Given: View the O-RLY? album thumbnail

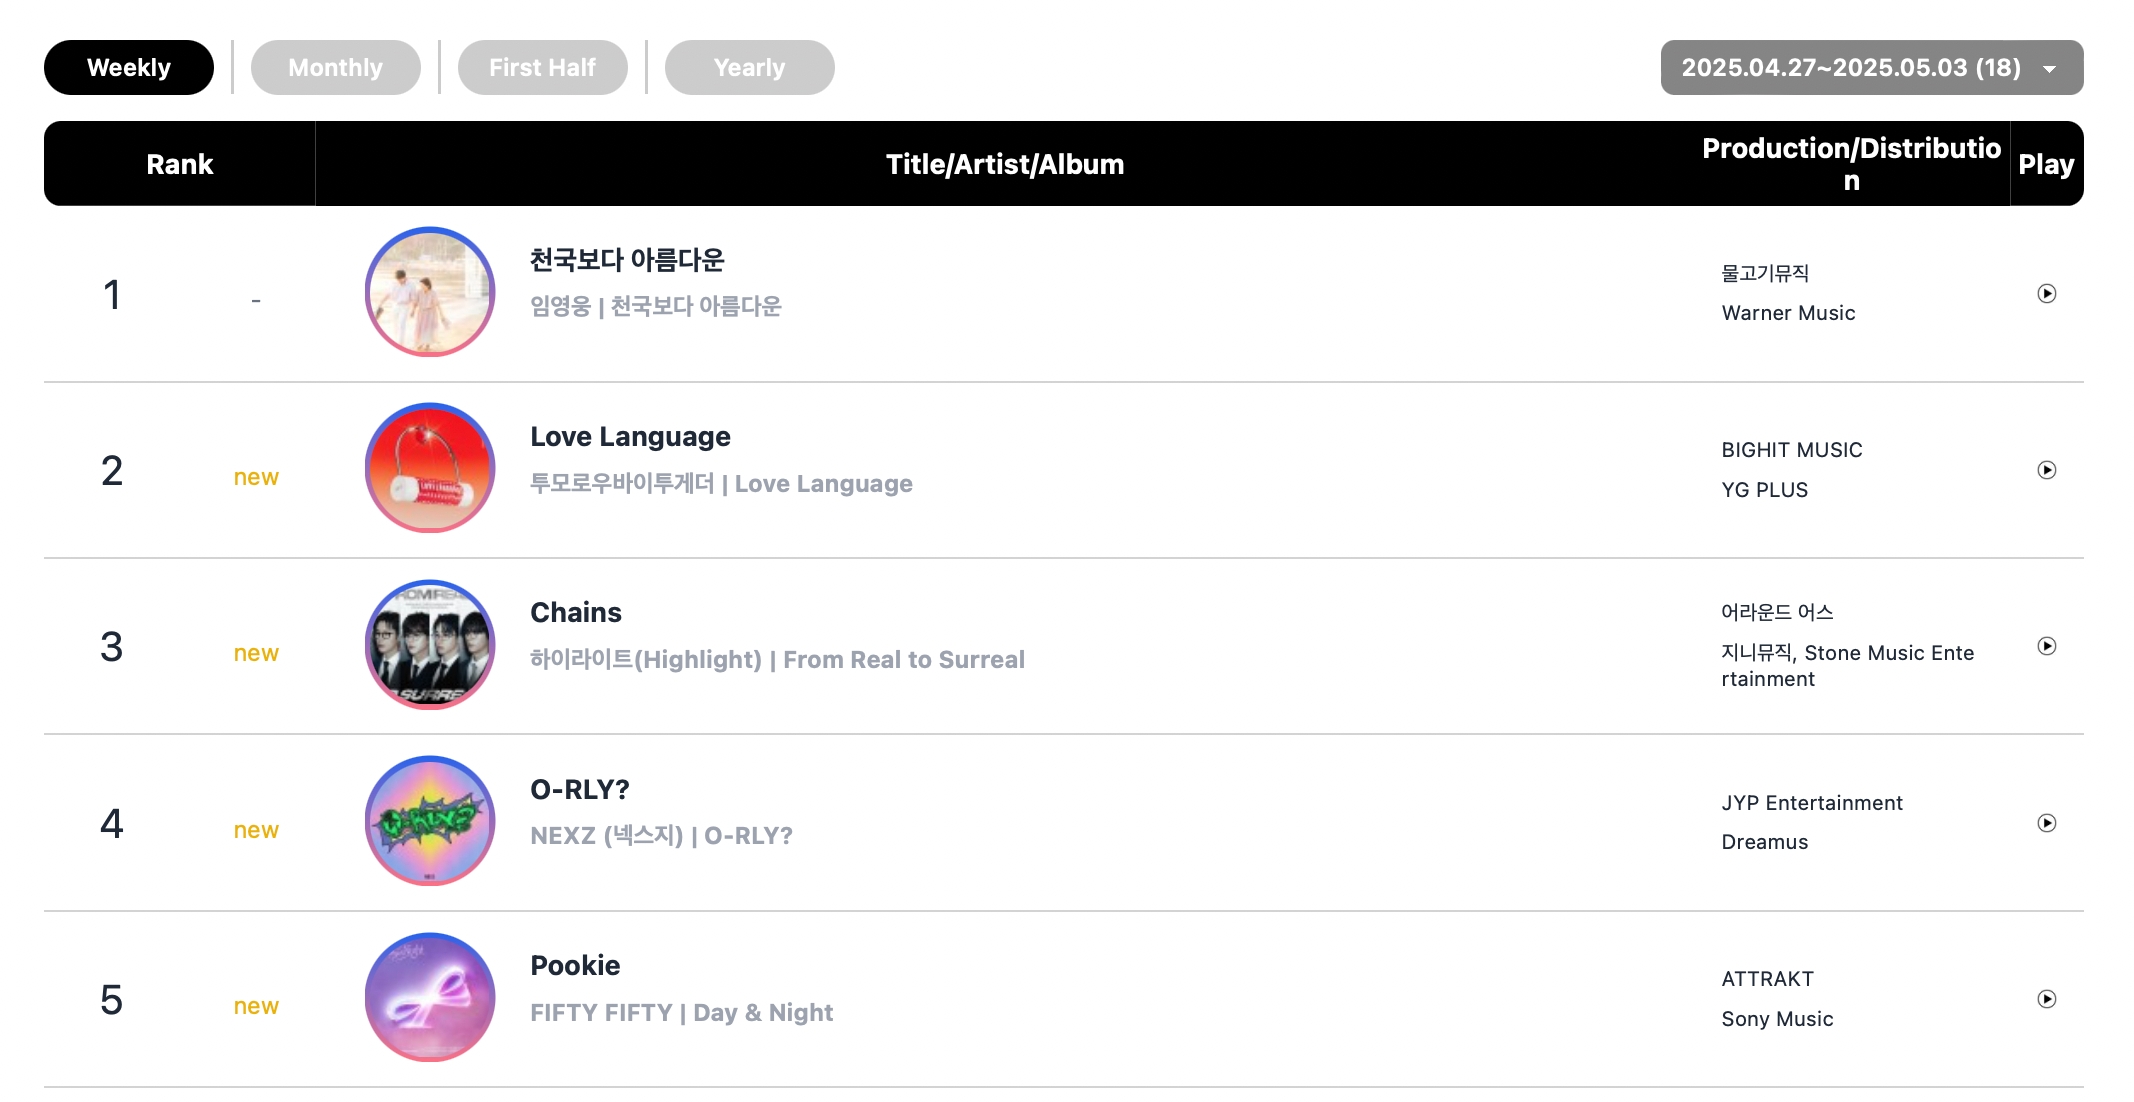Looking at the screenshot, I should (430, 821).
